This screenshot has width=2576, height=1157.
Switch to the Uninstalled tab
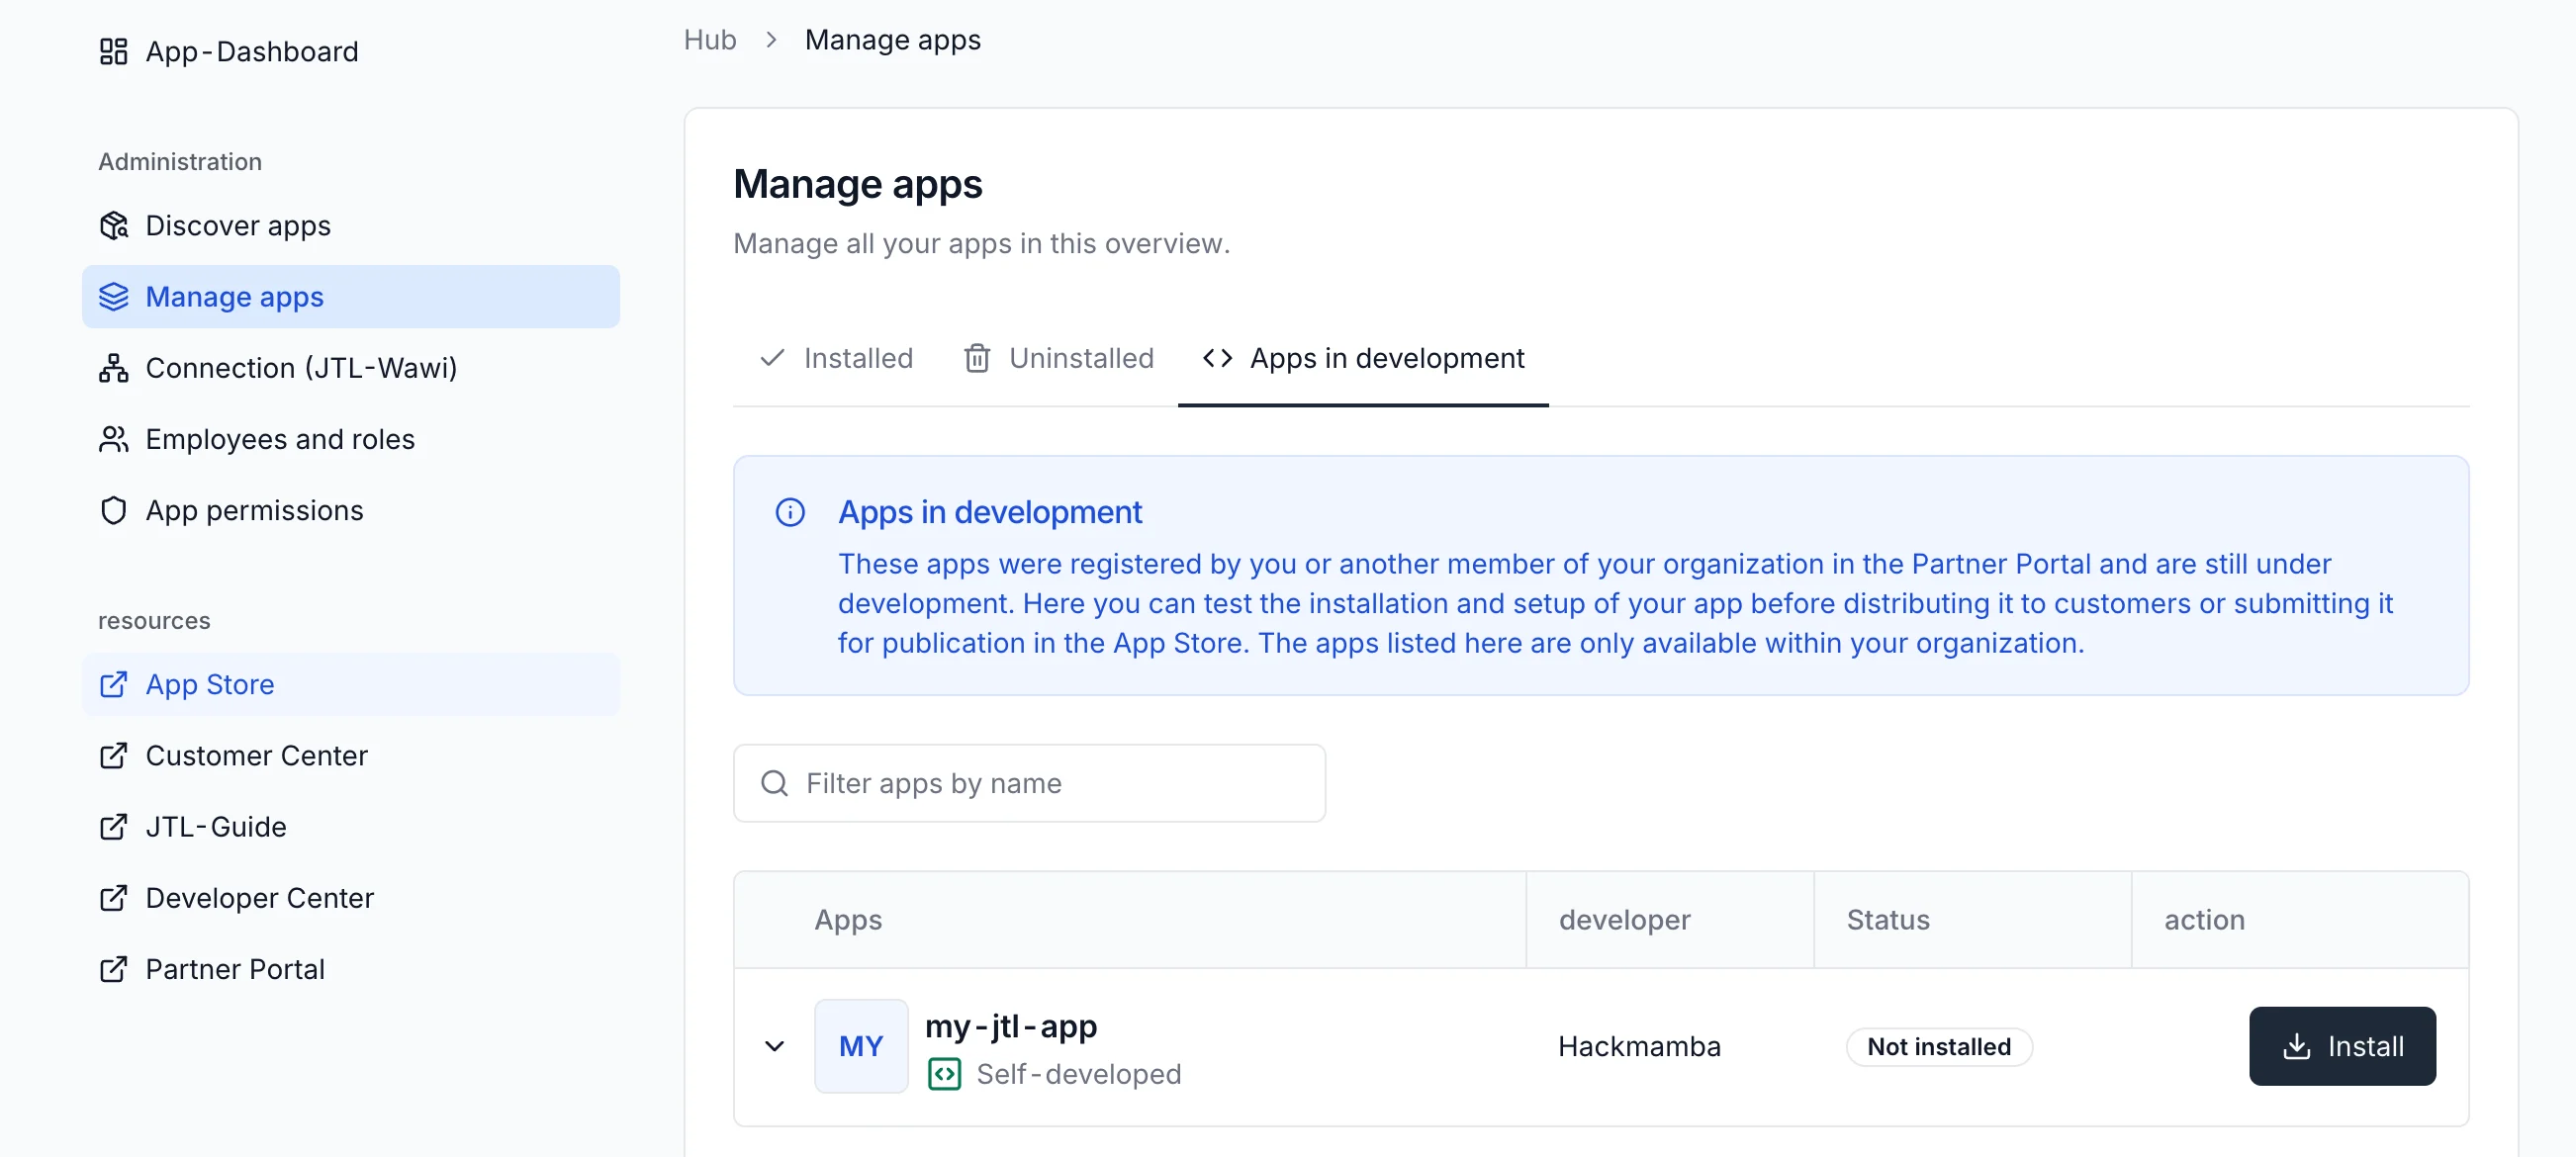[x=1058, y=357]
